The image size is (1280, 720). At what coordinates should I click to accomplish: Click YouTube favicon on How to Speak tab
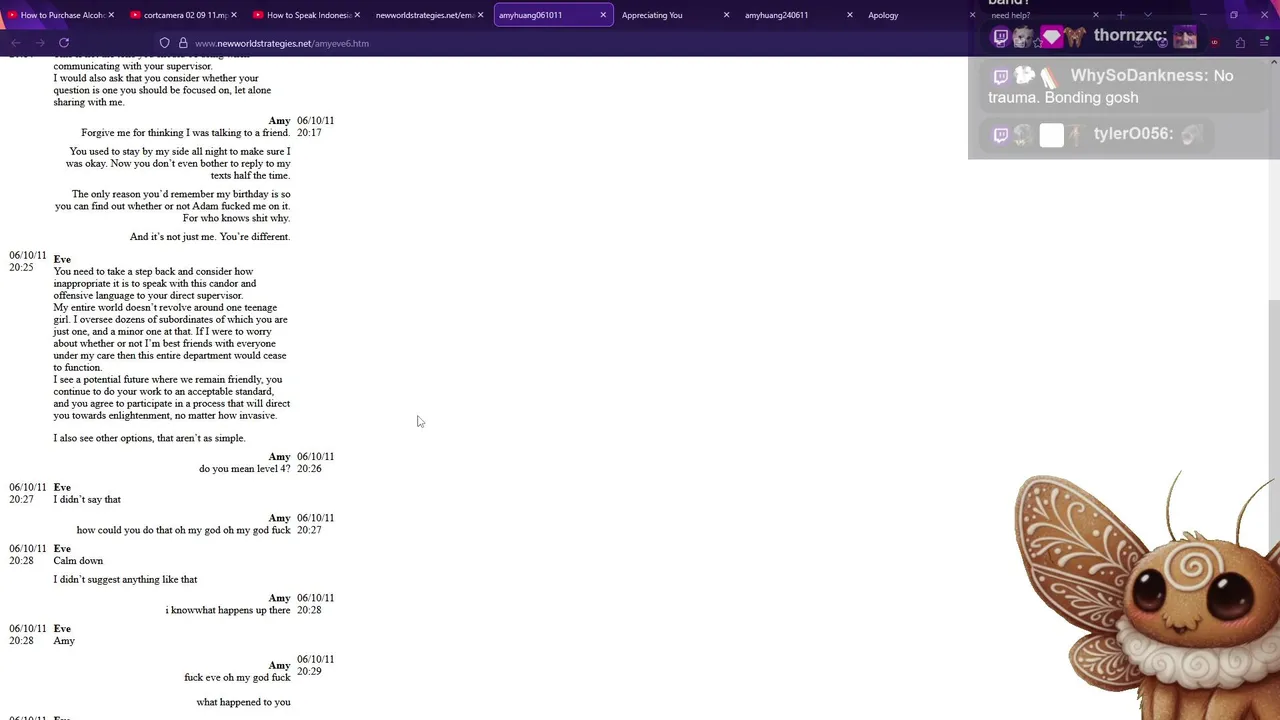259,15
